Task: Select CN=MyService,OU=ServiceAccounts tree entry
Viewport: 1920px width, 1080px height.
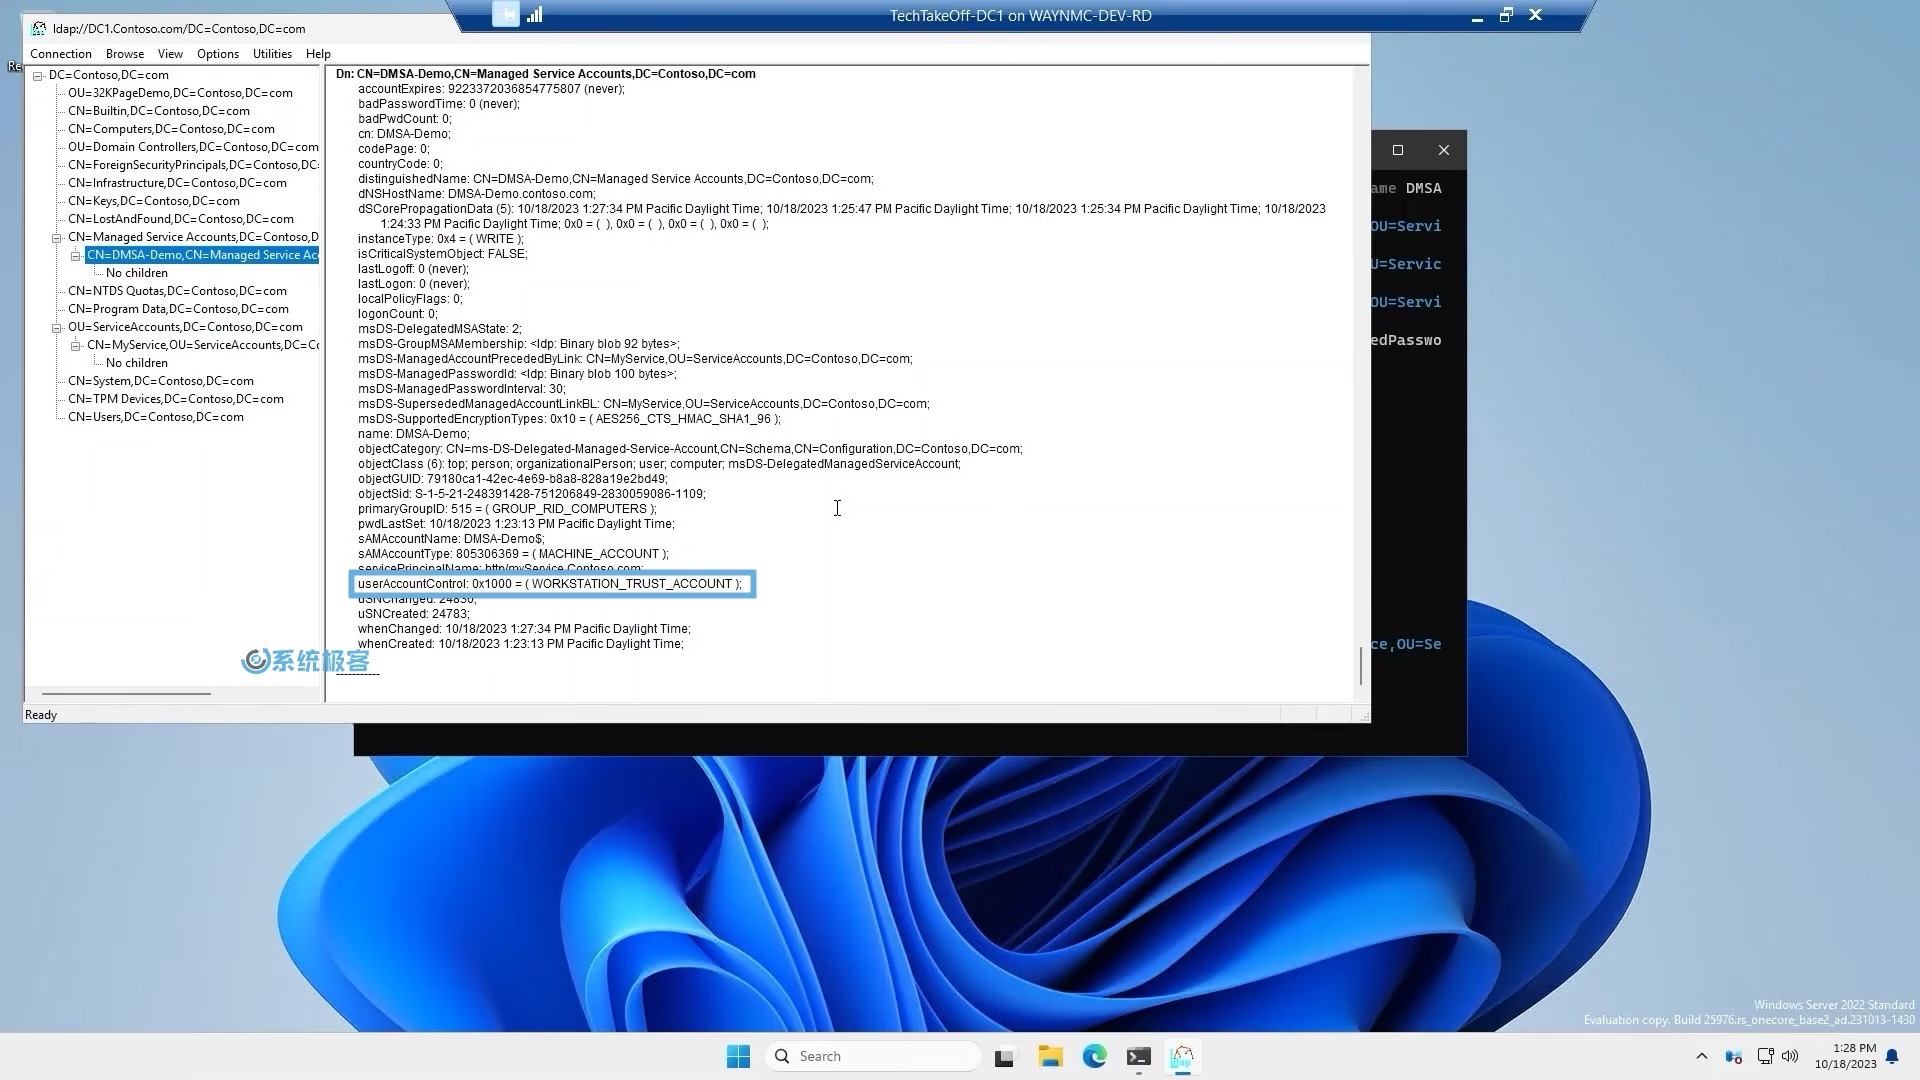Action: pyautogui.click(x=203, y=345)
